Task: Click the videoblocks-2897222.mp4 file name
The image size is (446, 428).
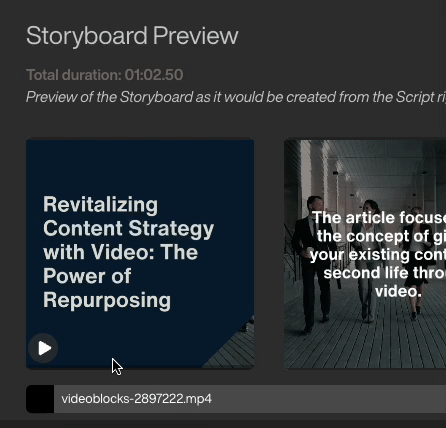Action: click(136, 399)
